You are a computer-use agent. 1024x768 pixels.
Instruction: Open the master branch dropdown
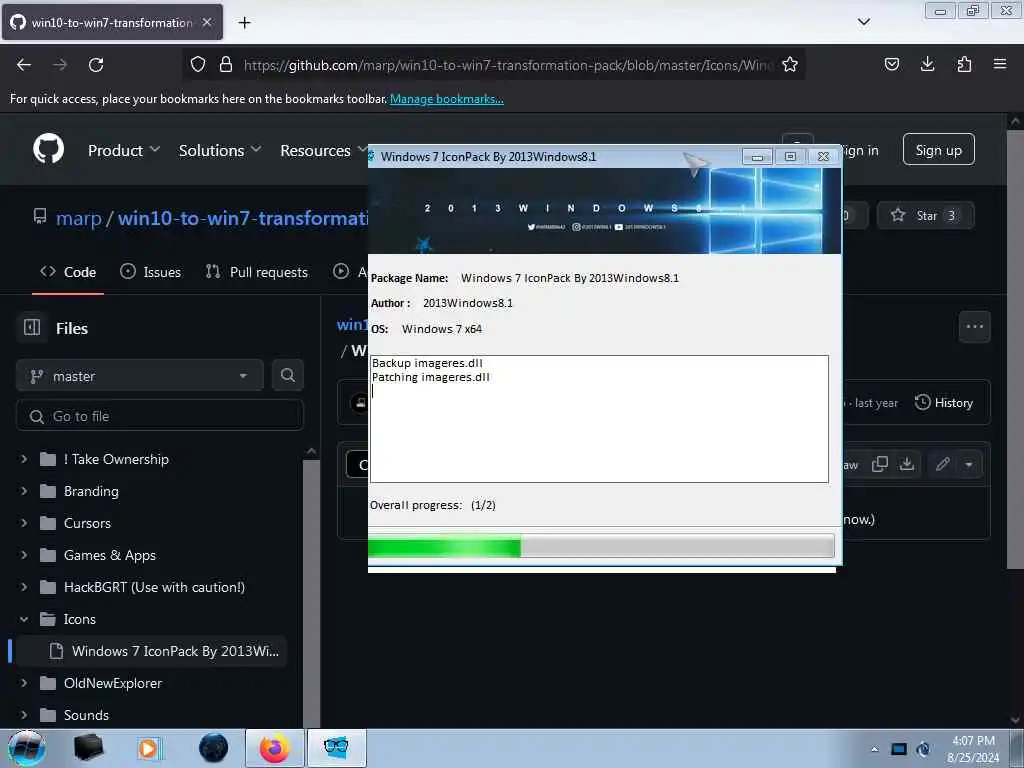pos(139,376)
